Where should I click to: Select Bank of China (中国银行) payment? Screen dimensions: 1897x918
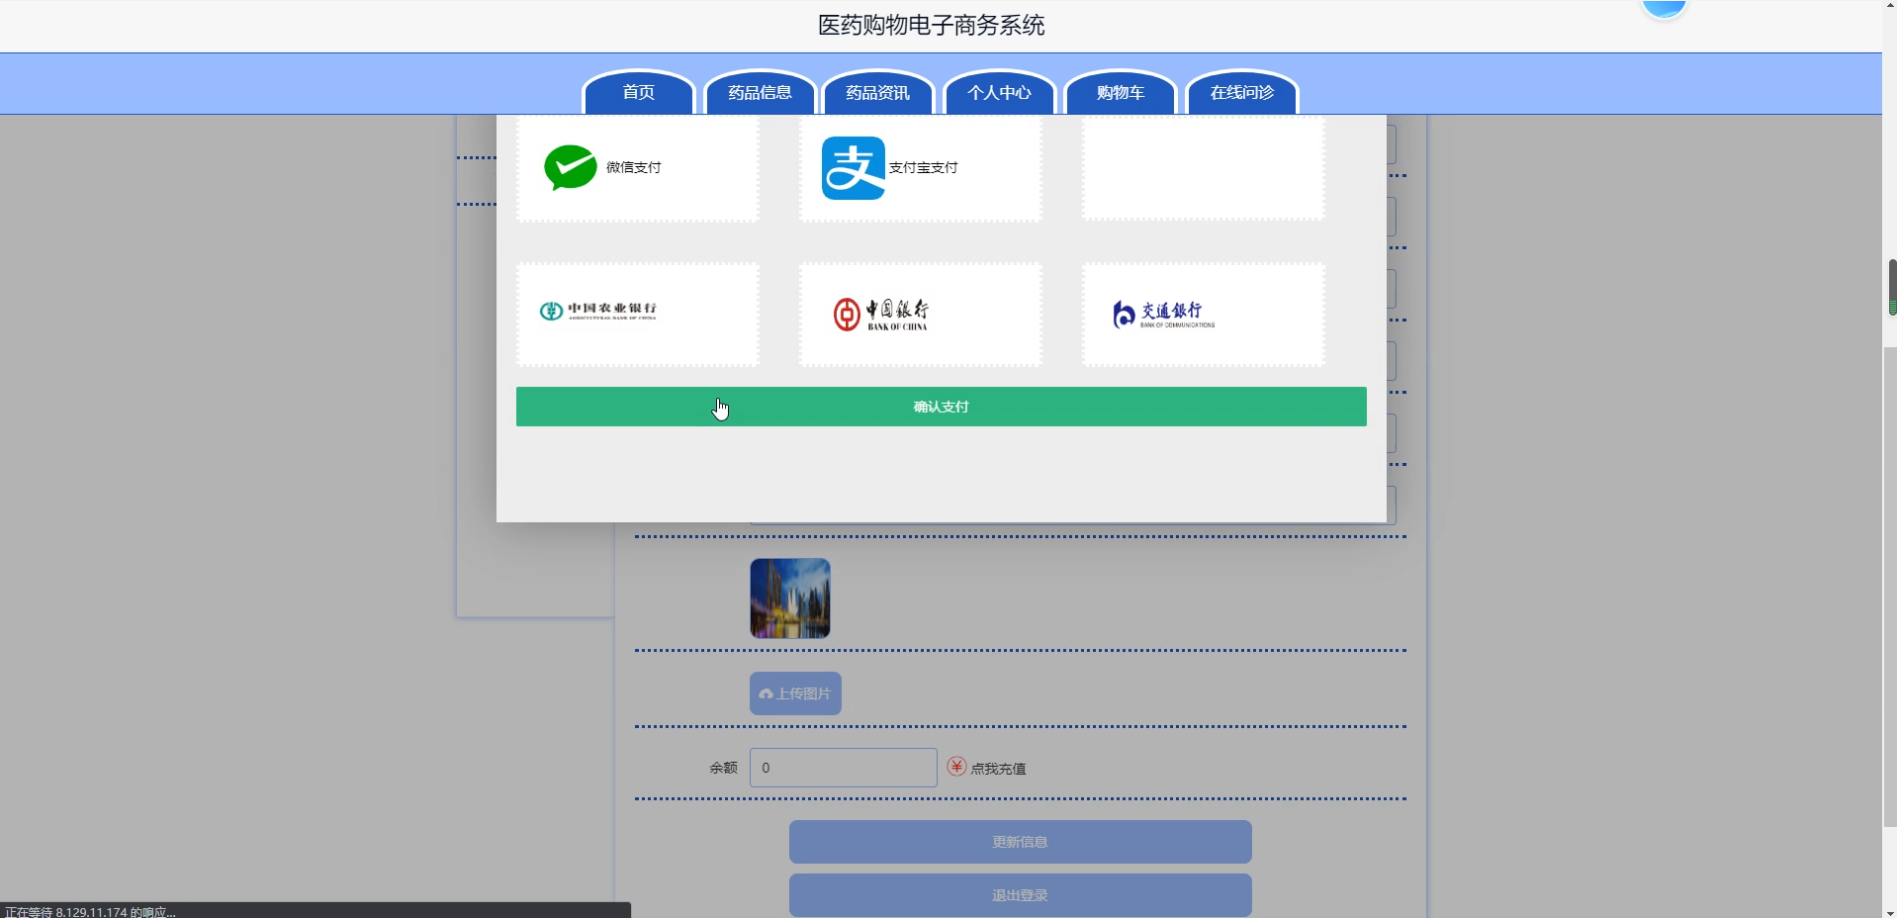click(920, 314)
